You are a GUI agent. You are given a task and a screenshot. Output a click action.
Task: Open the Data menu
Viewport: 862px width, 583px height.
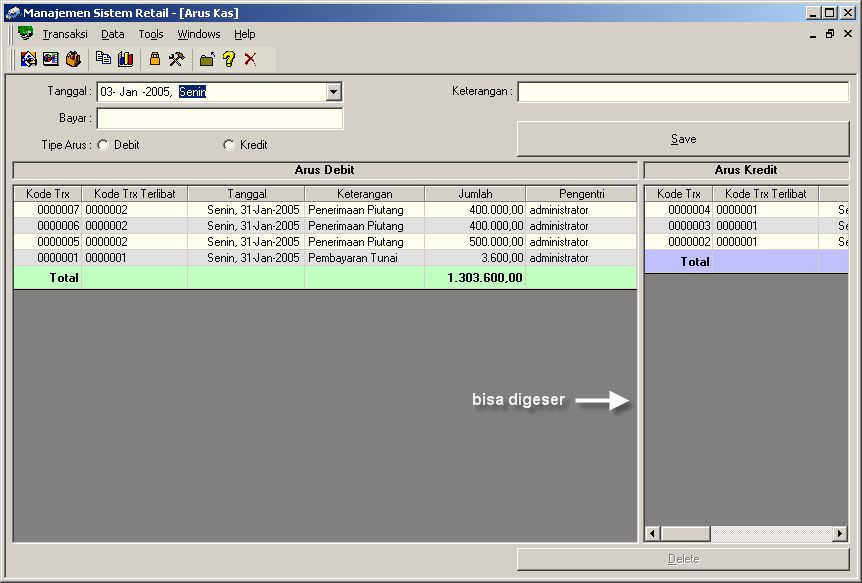point(112,34)
